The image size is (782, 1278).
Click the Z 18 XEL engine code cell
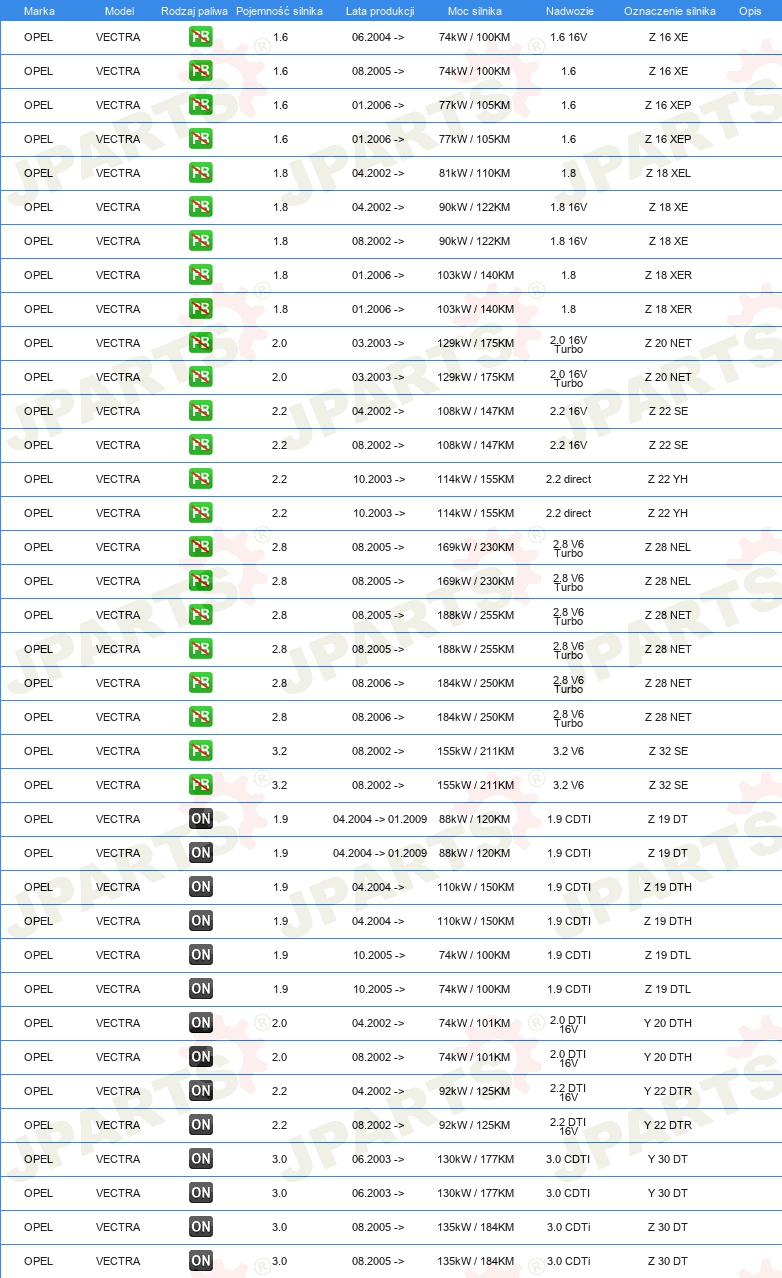(668, 173)
